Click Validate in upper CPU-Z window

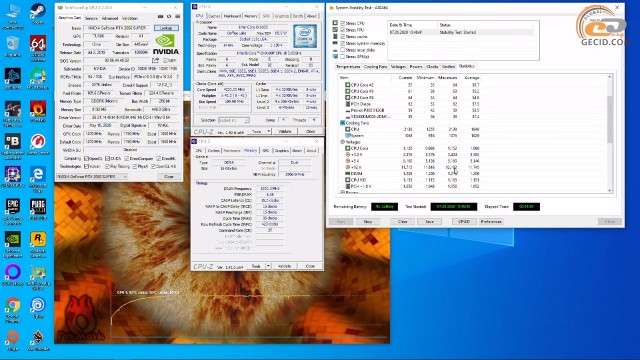pyautogui.click(x=285, y=131)
